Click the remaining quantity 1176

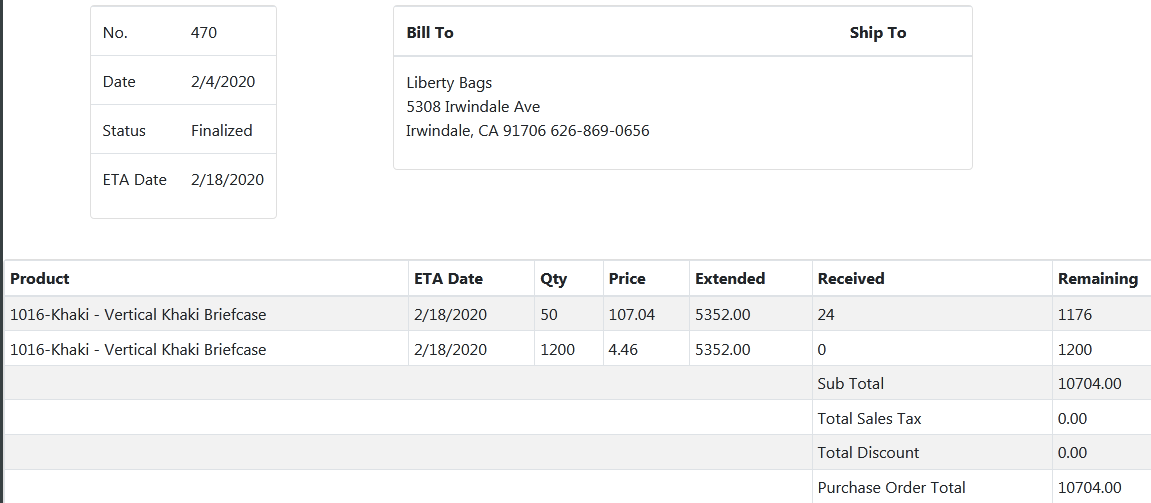tap(1075, 315)
